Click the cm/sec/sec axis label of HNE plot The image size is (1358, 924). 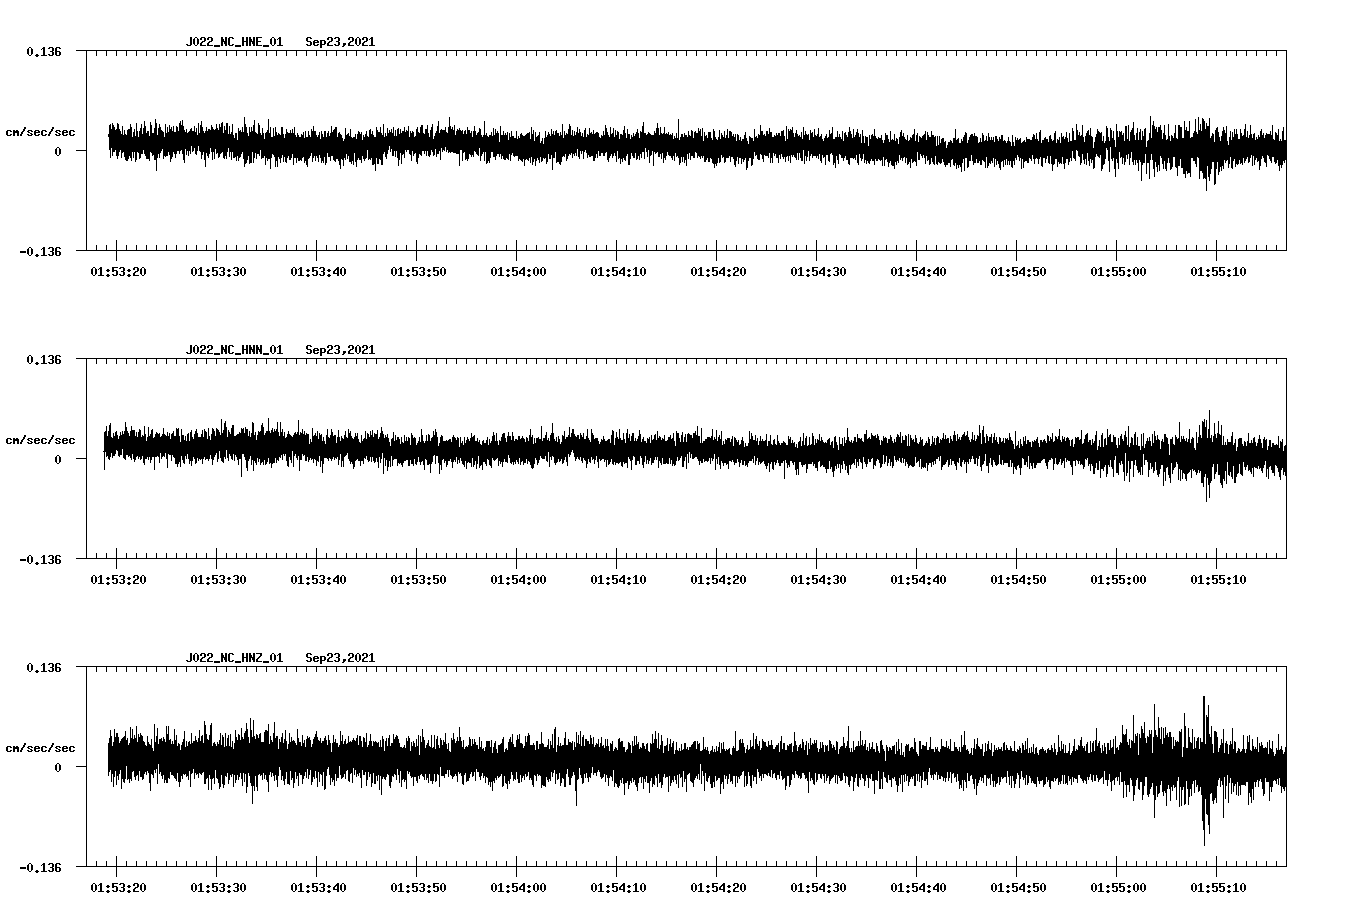40,132
